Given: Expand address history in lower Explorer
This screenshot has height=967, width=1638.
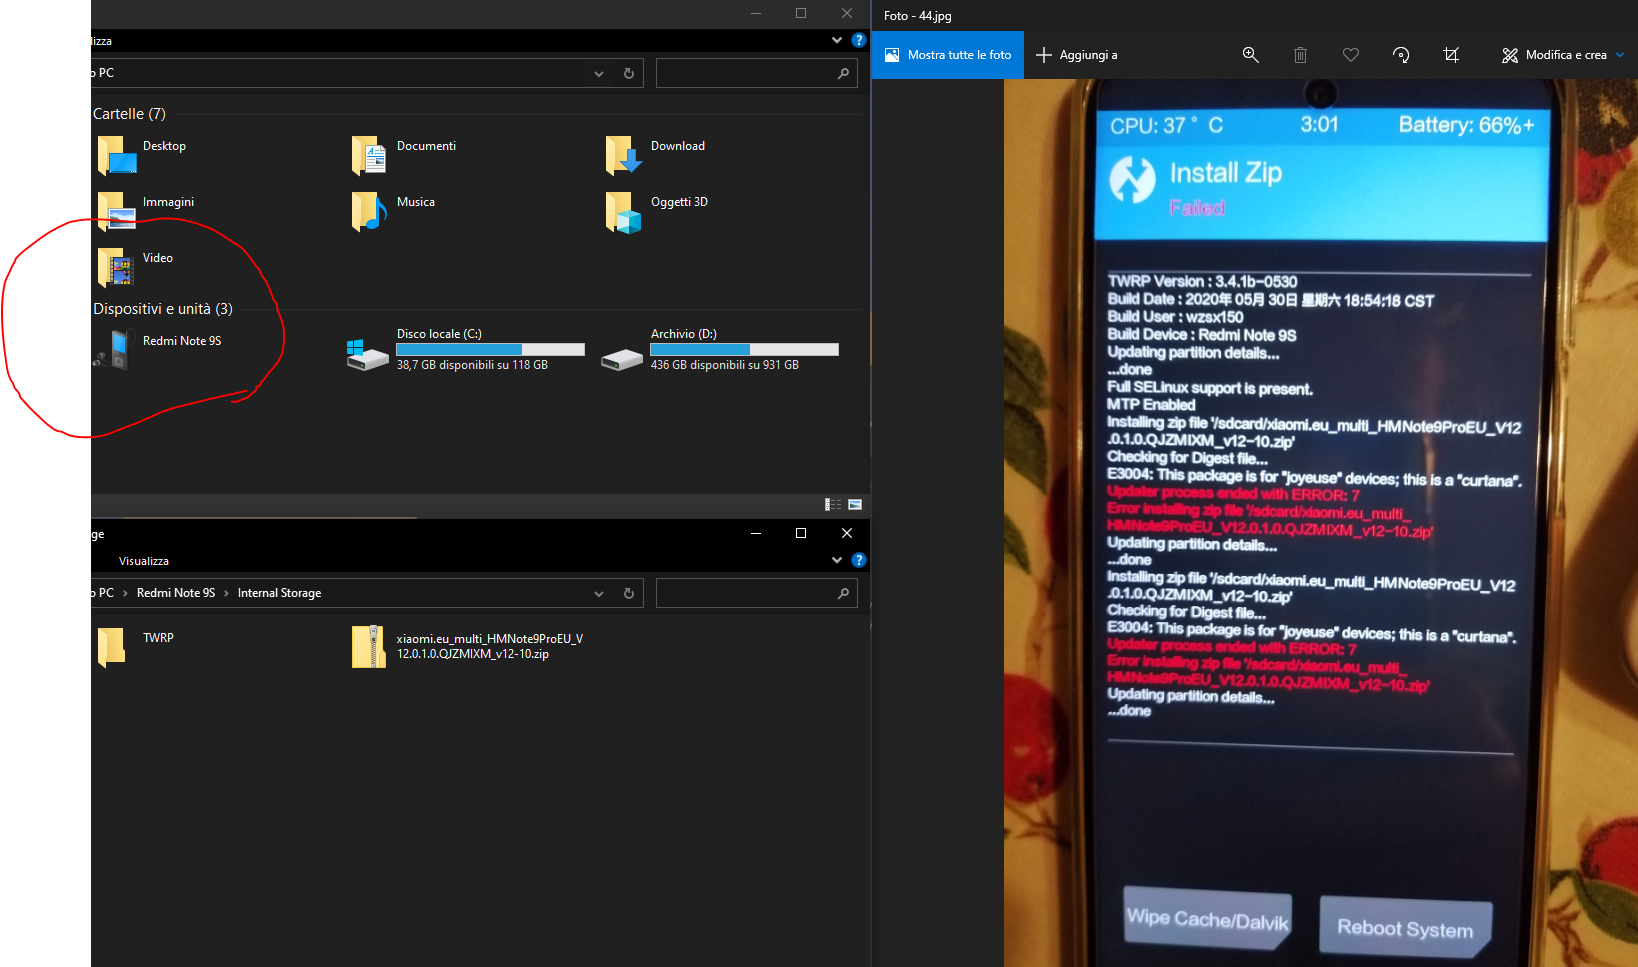Looking at the screenshot, I should tap(598, 593).
